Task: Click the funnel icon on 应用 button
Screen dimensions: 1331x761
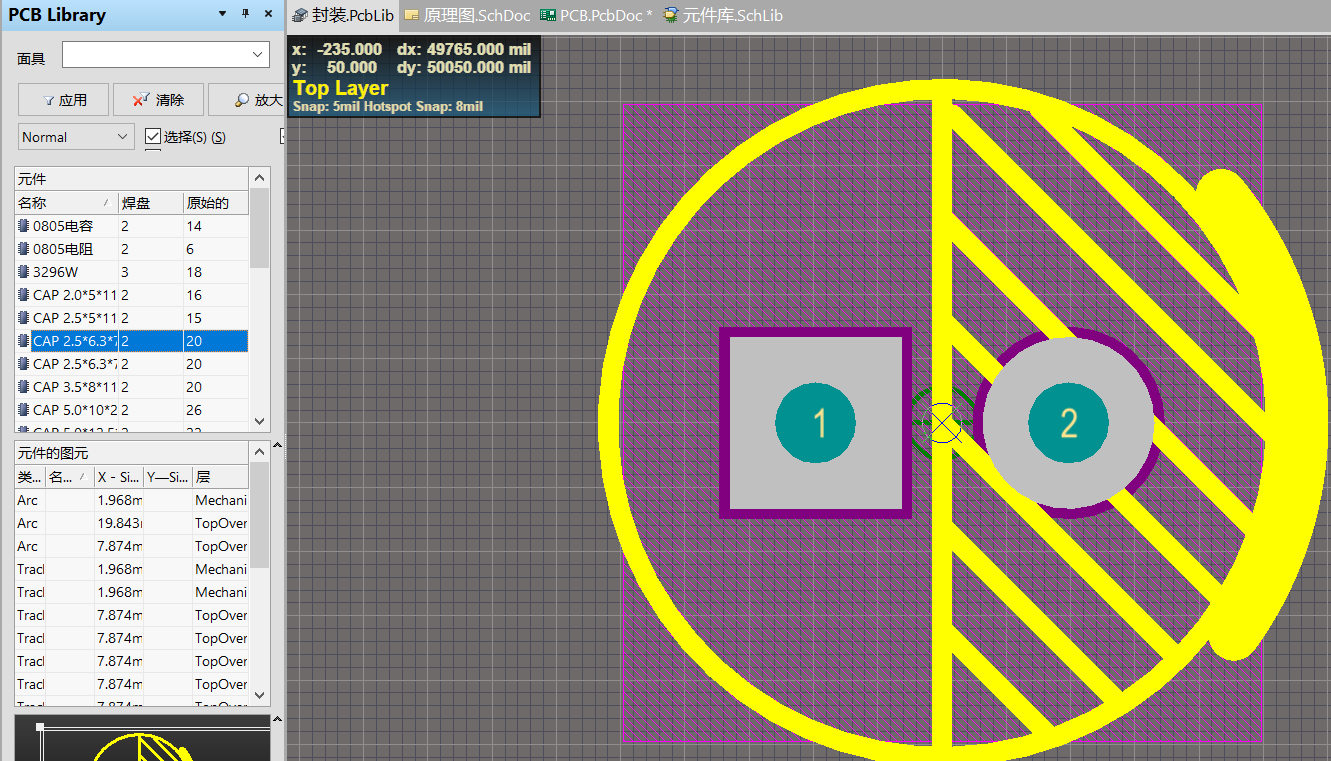Action: point(47,100)
